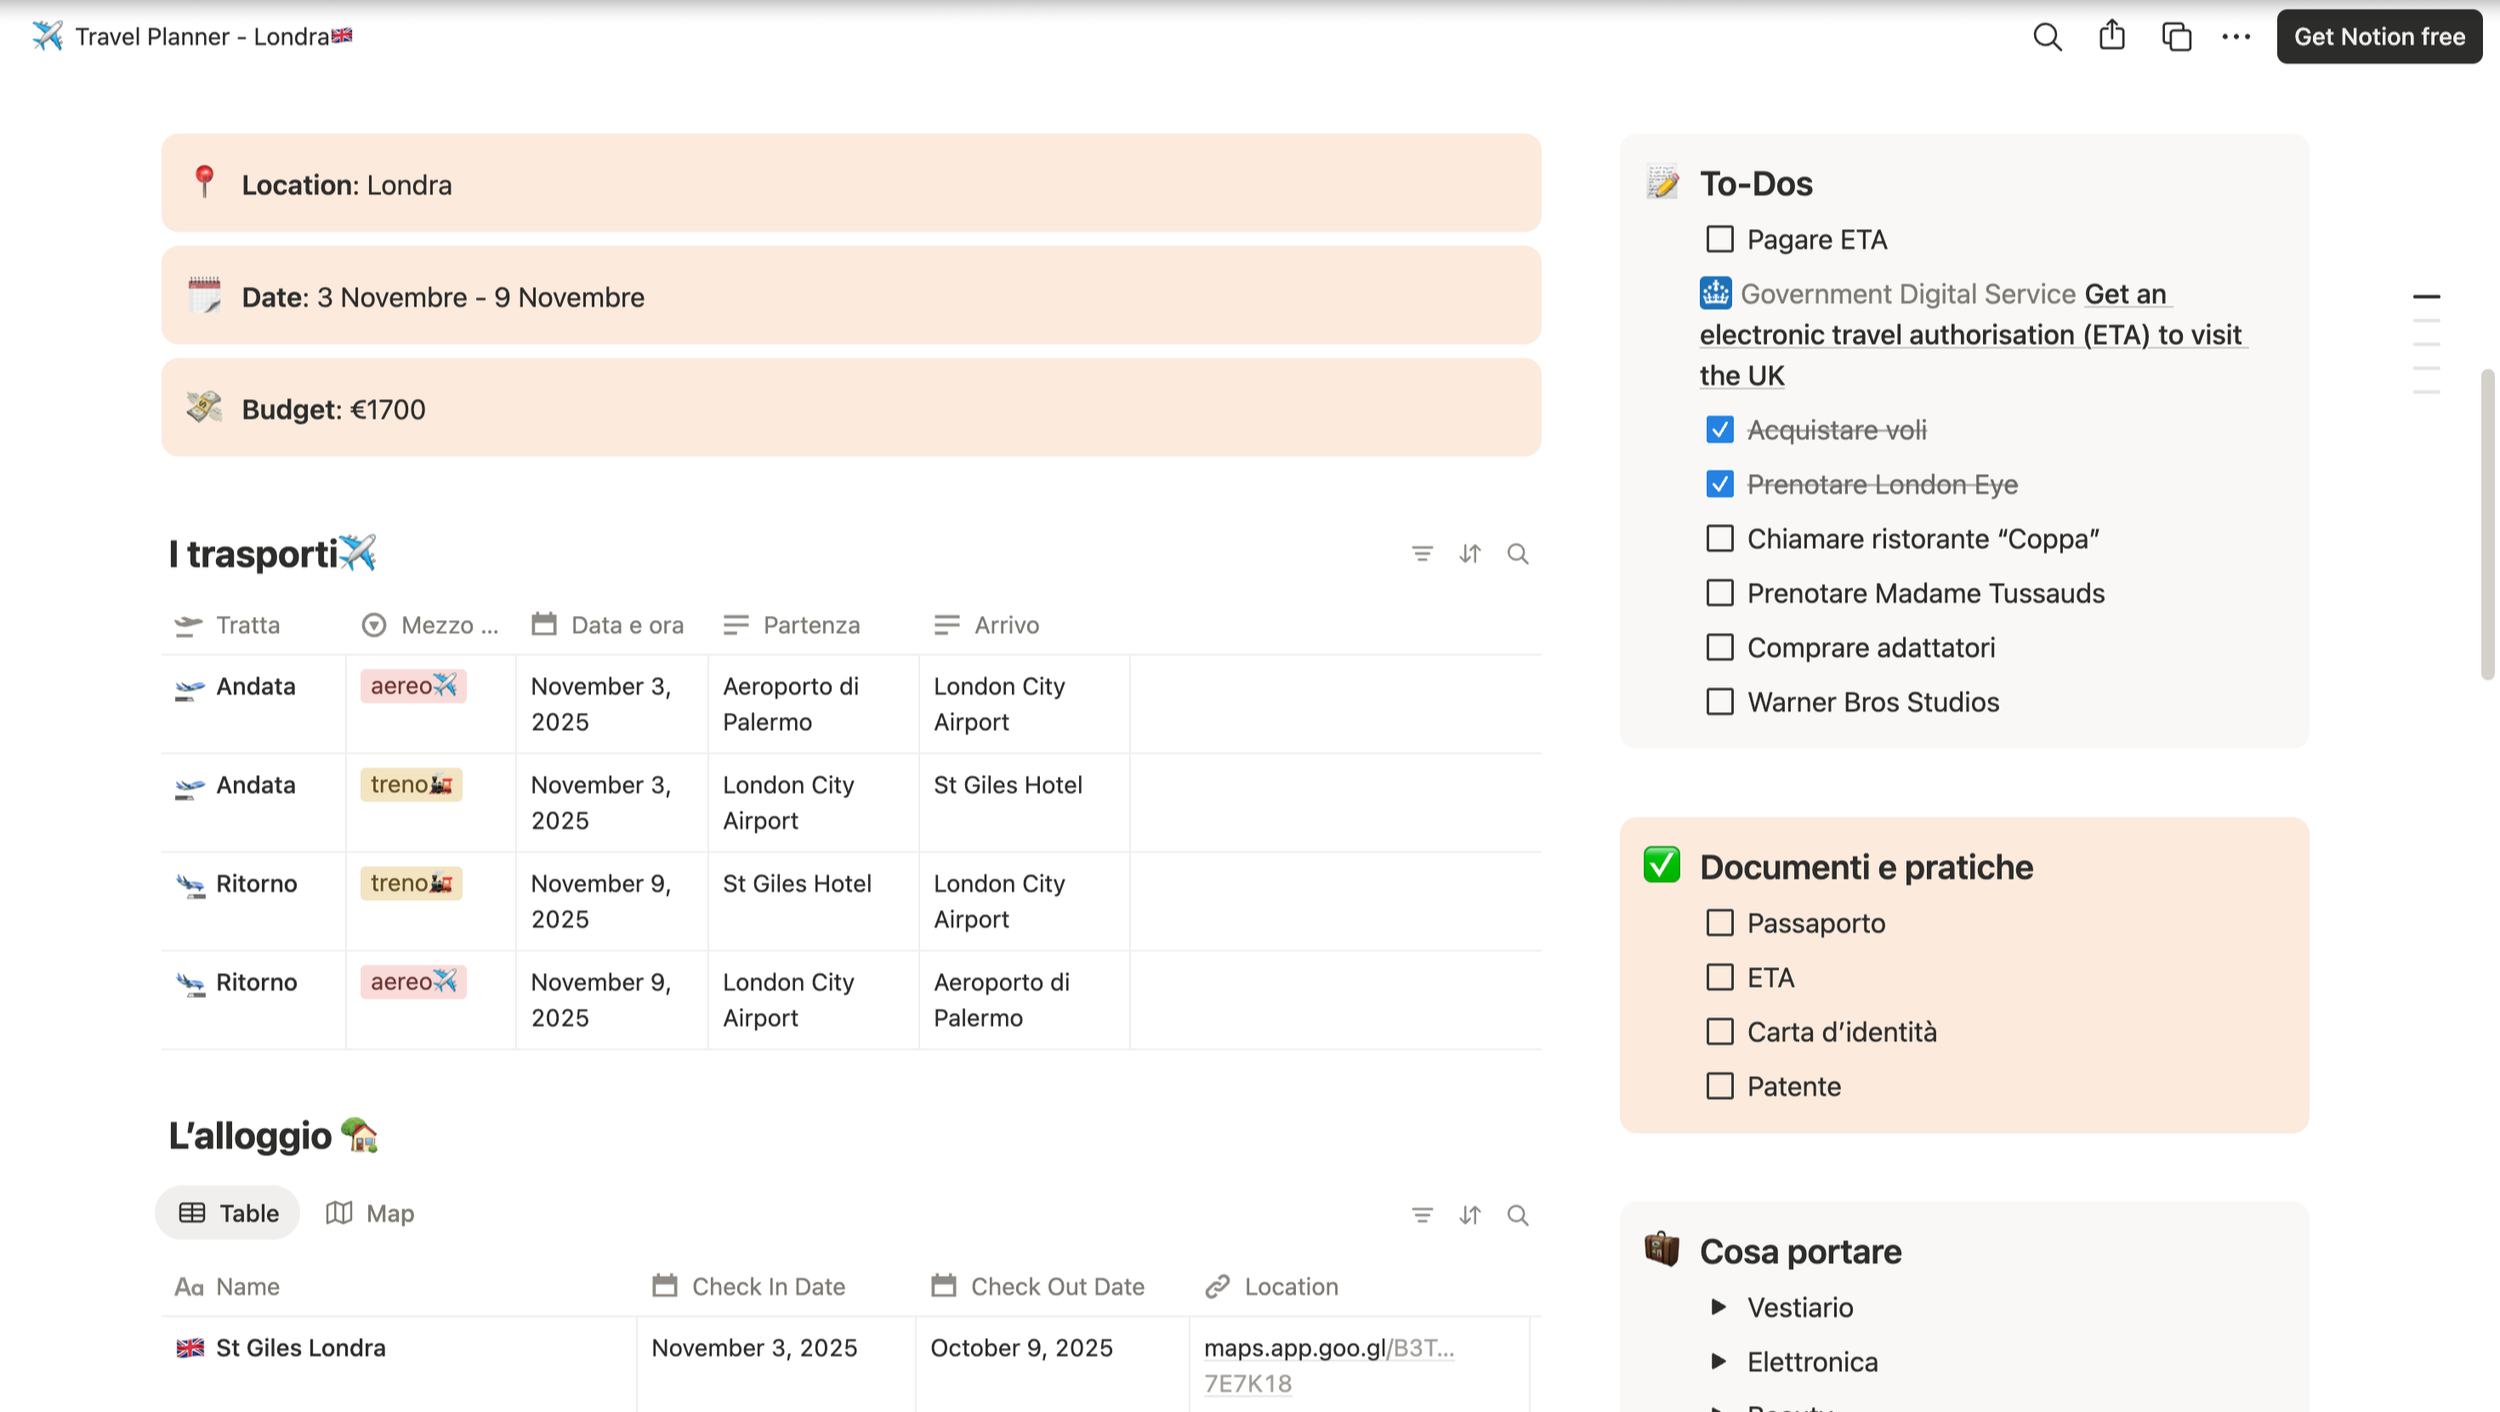Select the Table view tab

tap(228, 1213)
